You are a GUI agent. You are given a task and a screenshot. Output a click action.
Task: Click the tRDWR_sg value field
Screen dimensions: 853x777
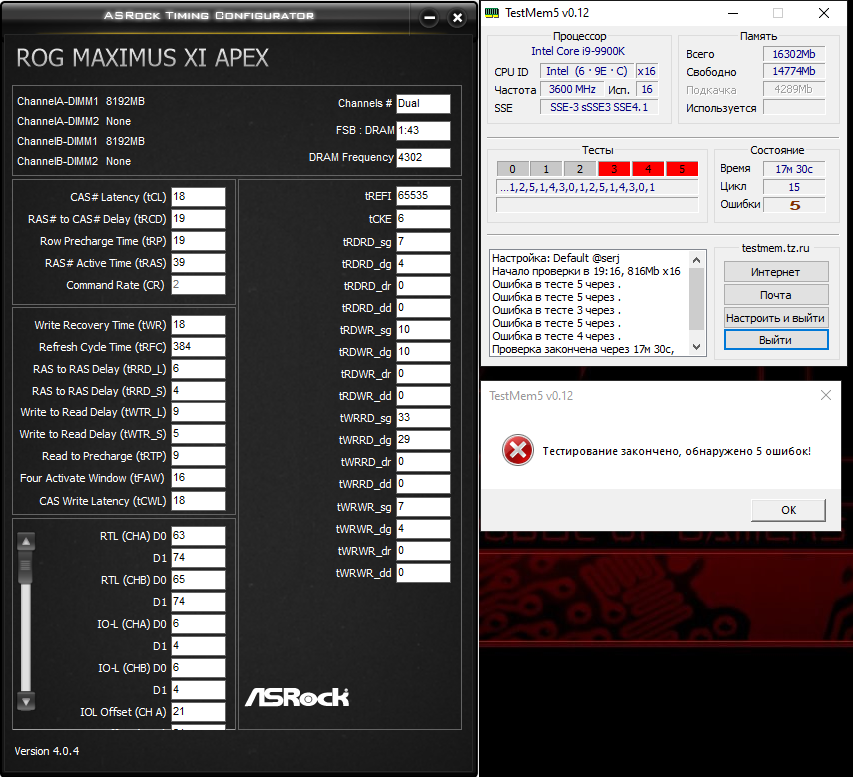pyautogui.click(x=423, y=330)
